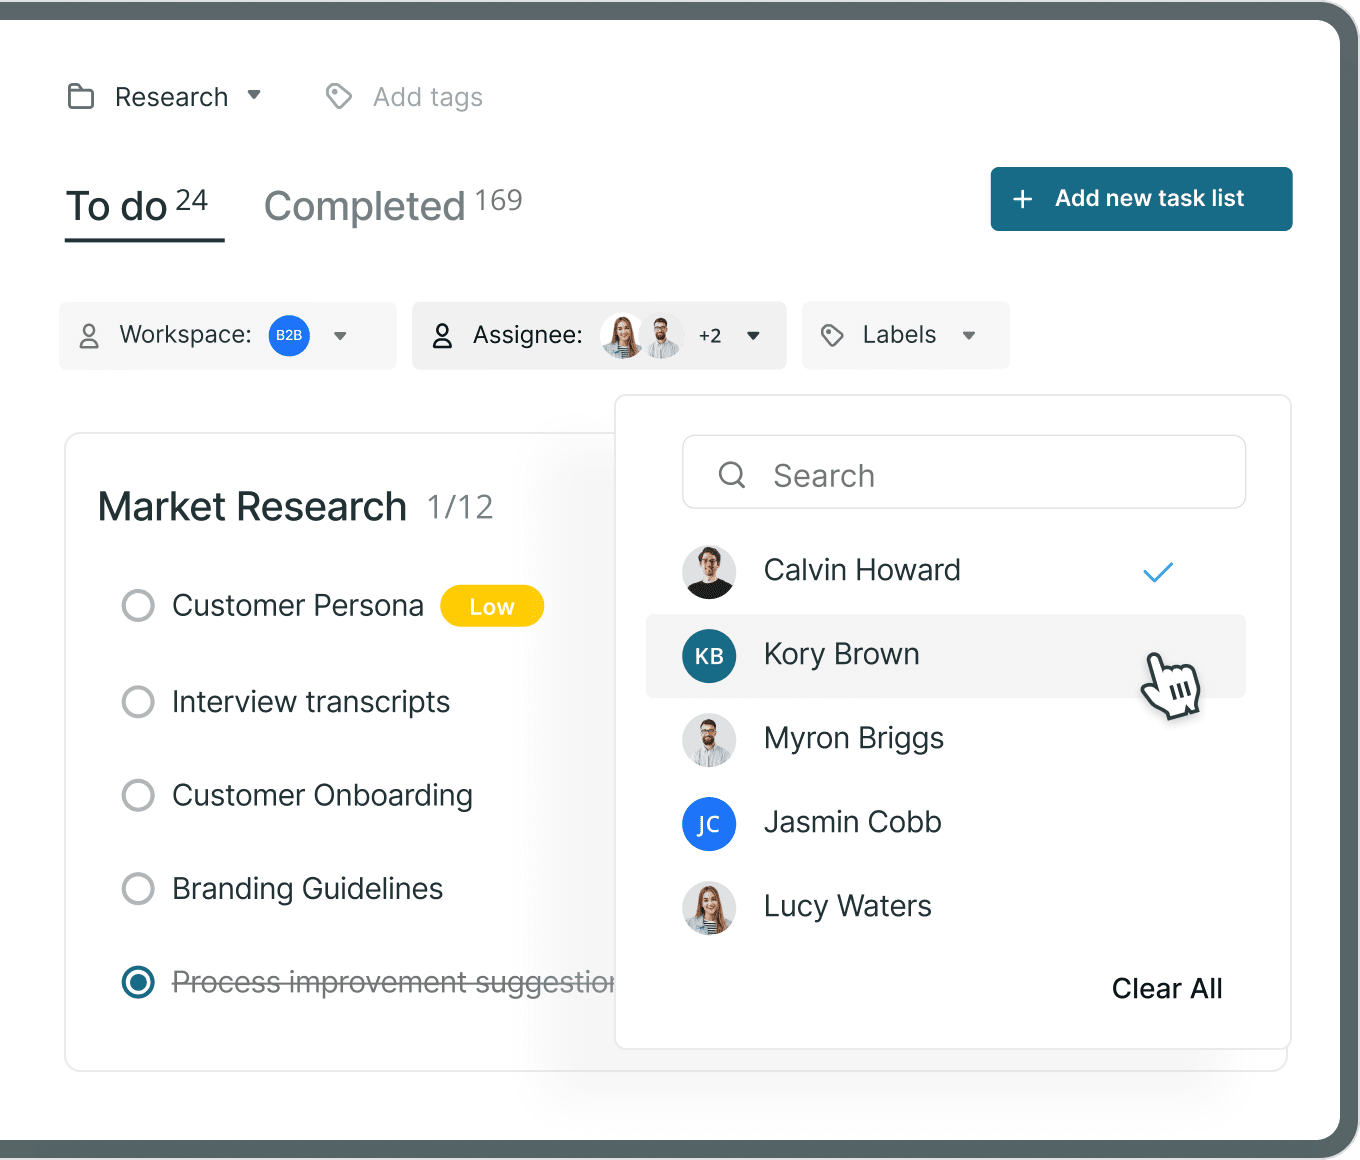This screenshot has height=1160, width=1360.
Task: Click the Calvin Howard blue checkmark
Action: pyautogui.click(x=1157, y=572)
